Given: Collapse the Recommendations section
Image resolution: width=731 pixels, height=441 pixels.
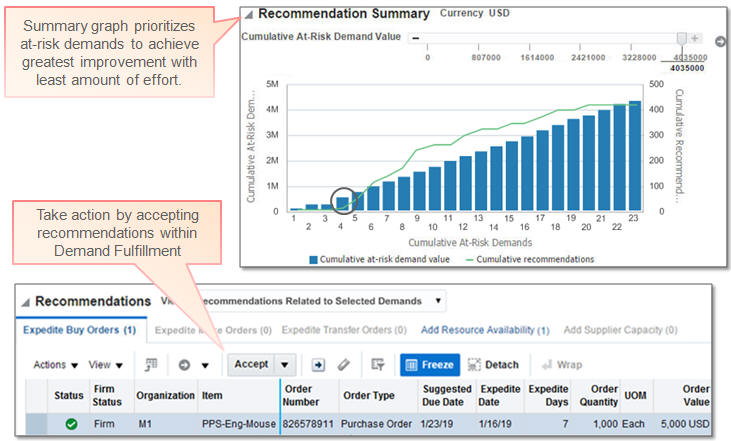Looking at the screenshot, I should pos(25,302).
